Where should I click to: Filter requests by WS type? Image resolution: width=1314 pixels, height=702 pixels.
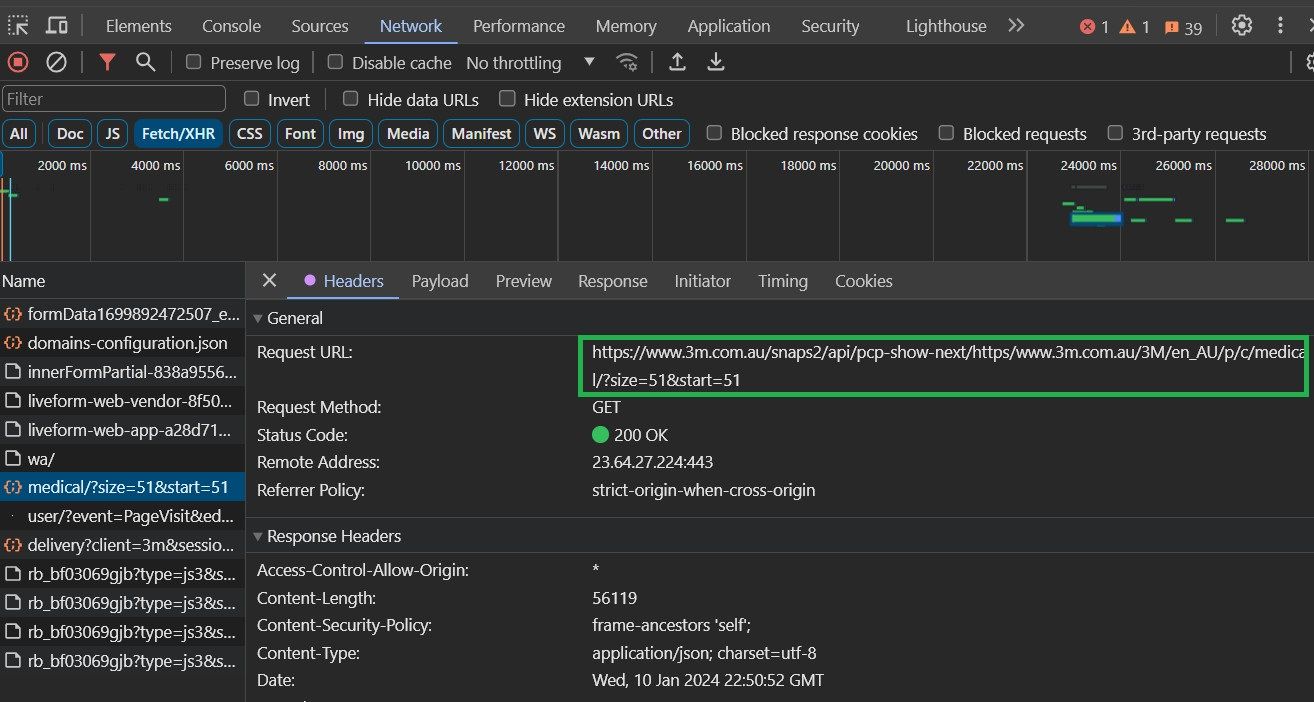tap(545, 133)
